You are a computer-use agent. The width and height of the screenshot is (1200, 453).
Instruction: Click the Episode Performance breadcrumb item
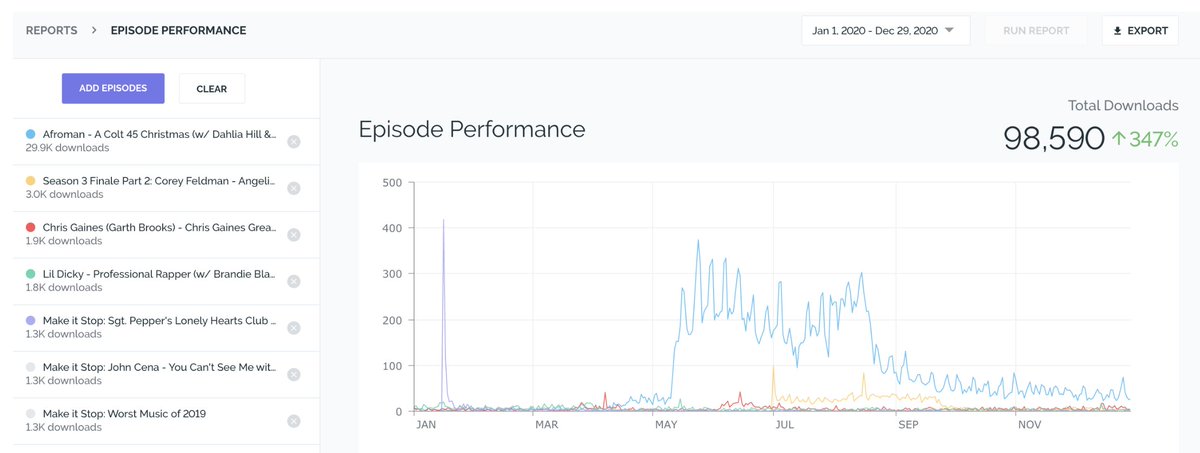pyautogui.click(x=178, y=31)
